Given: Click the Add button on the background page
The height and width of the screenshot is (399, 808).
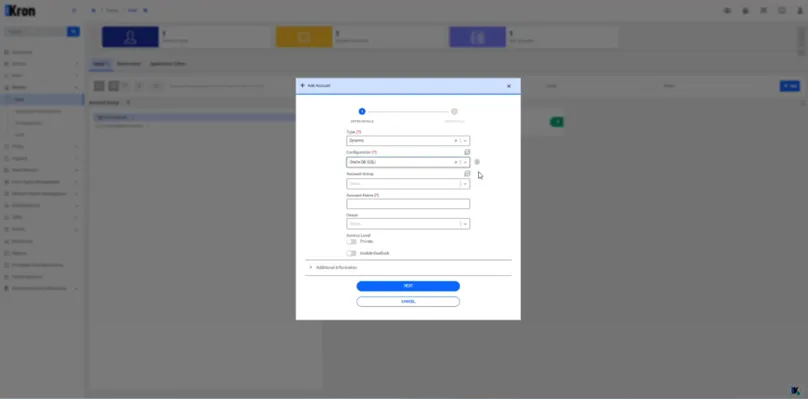Looking at the screenshot, I should 789,86.
